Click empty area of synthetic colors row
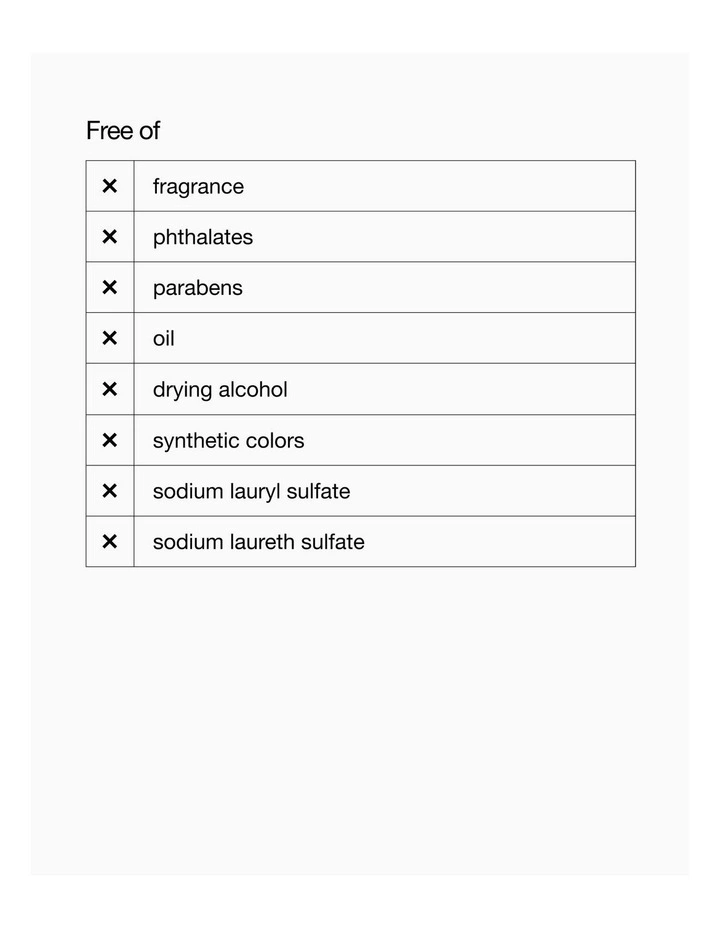 [467, 440]
